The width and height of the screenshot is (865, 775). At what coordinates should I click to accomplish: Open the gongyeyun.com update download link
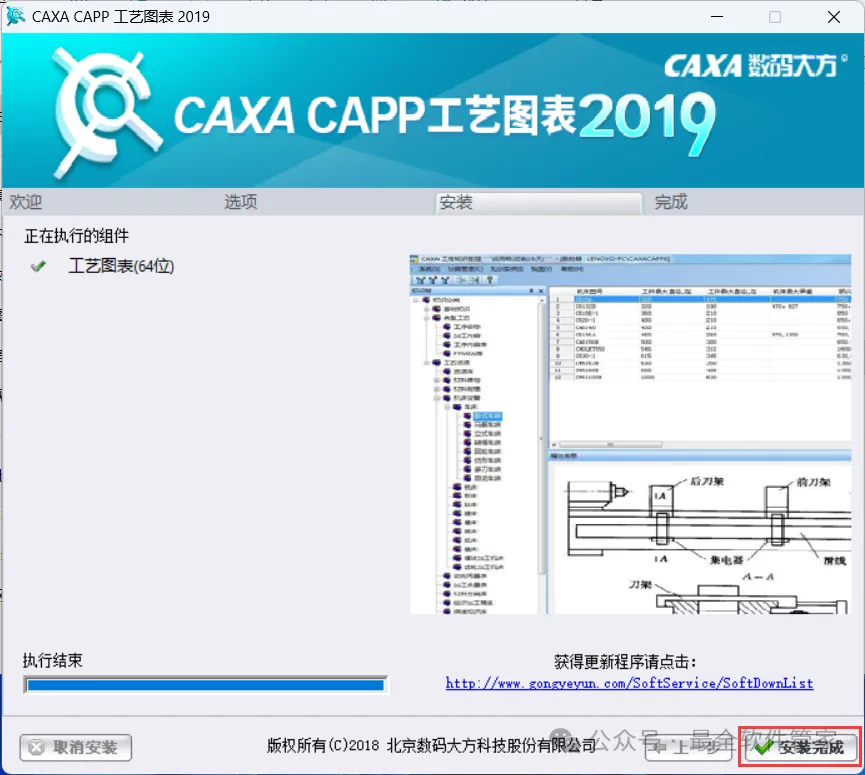629,683
